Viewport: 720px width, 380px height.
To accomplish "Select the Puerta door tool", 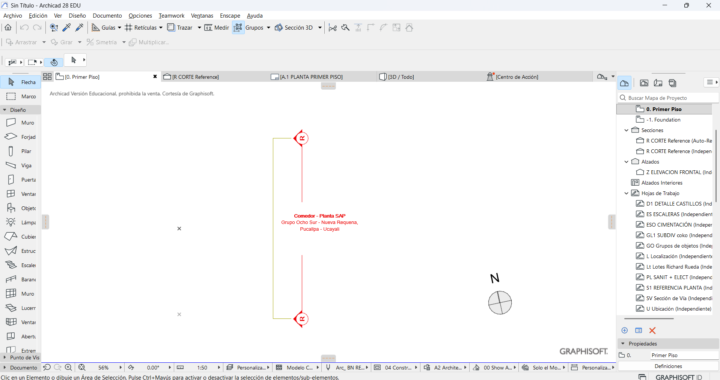I will tap(20, 179).
